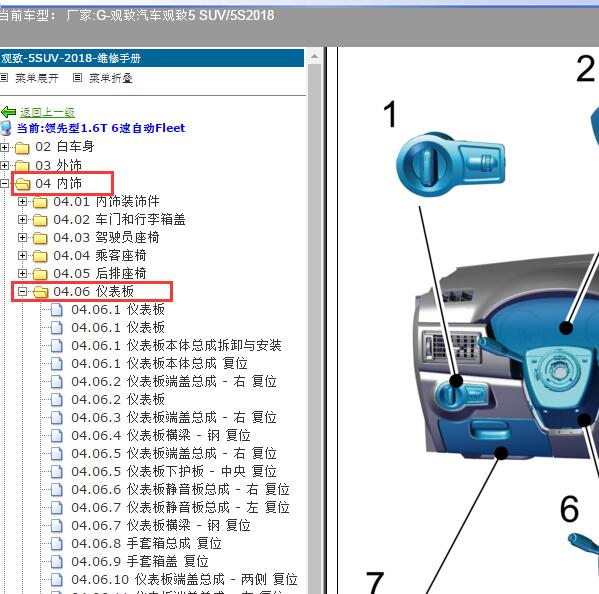Expand the 04.03 驾驶员座椅 node
This screenshot has width=599, height=594.
23,237
